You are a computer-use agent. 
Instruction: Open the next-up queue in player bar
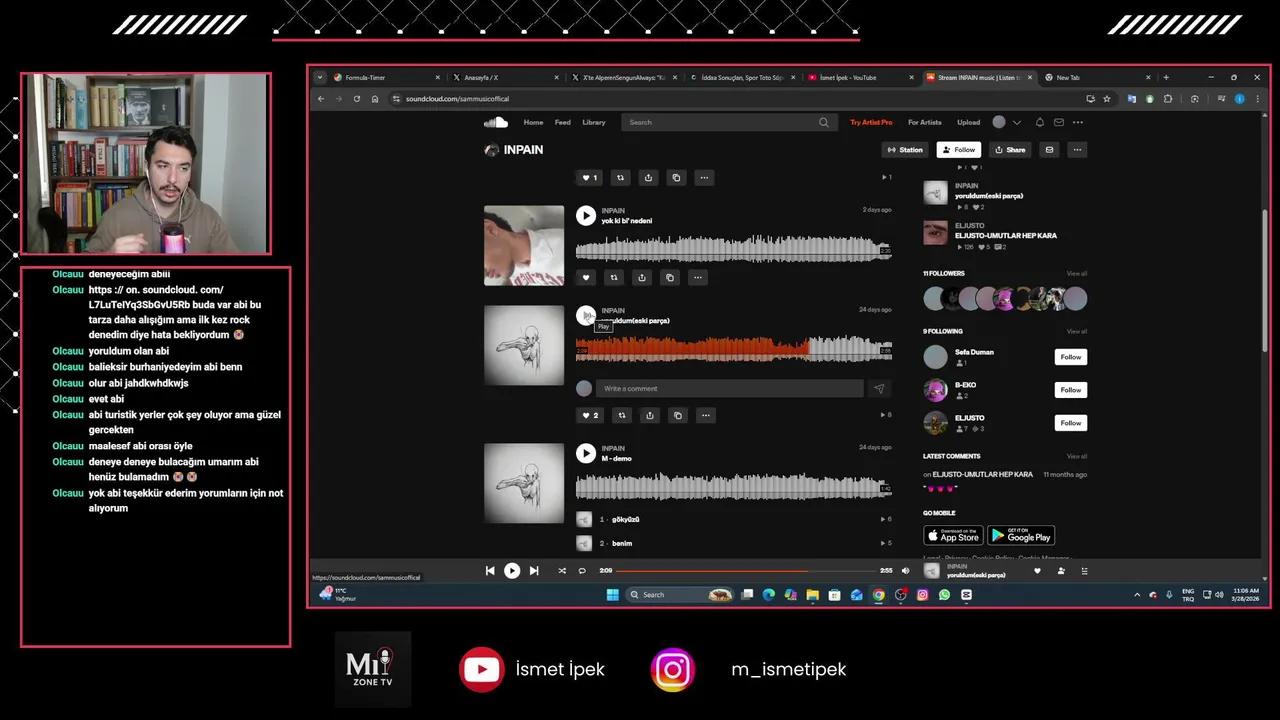pos(1084,571)
